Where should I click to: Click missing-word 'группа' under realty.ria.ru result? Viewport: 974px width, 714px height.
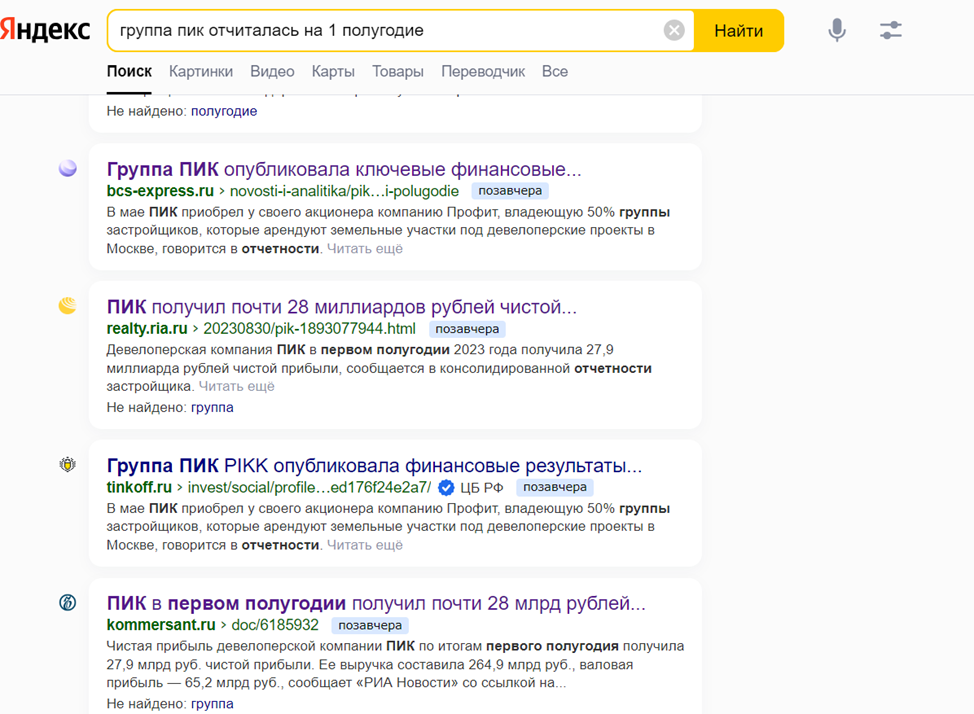point(212,408)
